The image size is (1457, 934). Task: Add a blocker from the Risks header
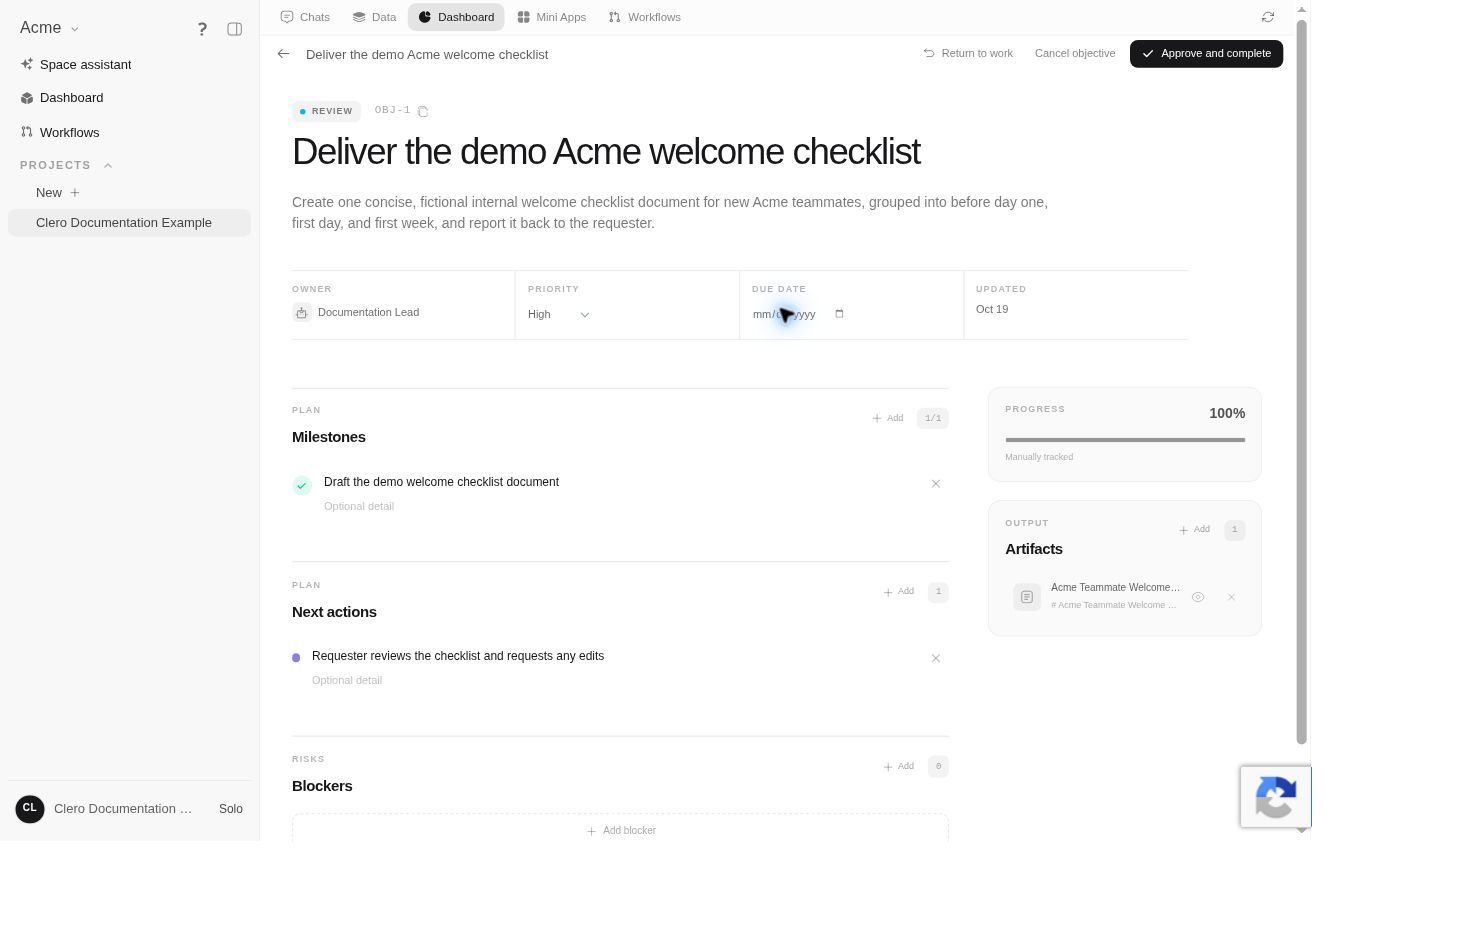[899, 767]
